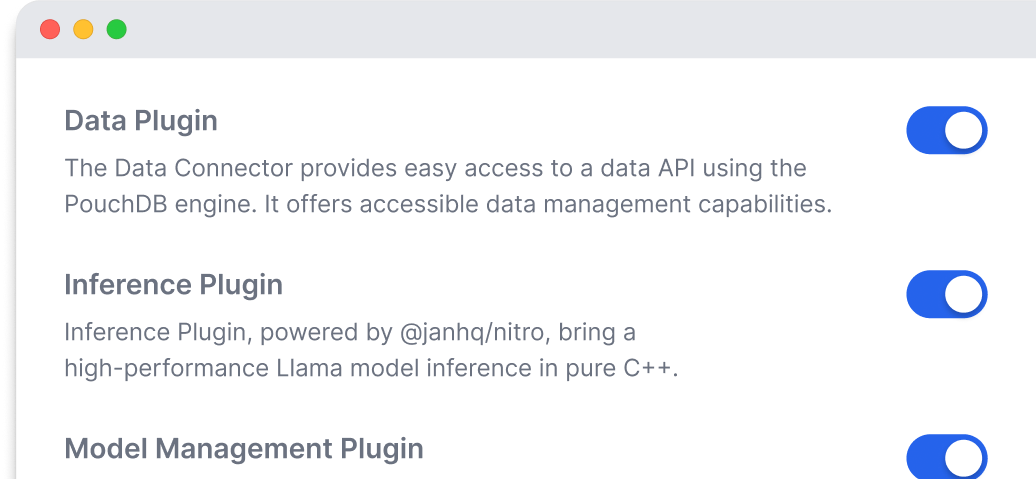Screen dimensions: 1036x479
Task: Click the Data Plugin heading
Action: coord(141,121)
